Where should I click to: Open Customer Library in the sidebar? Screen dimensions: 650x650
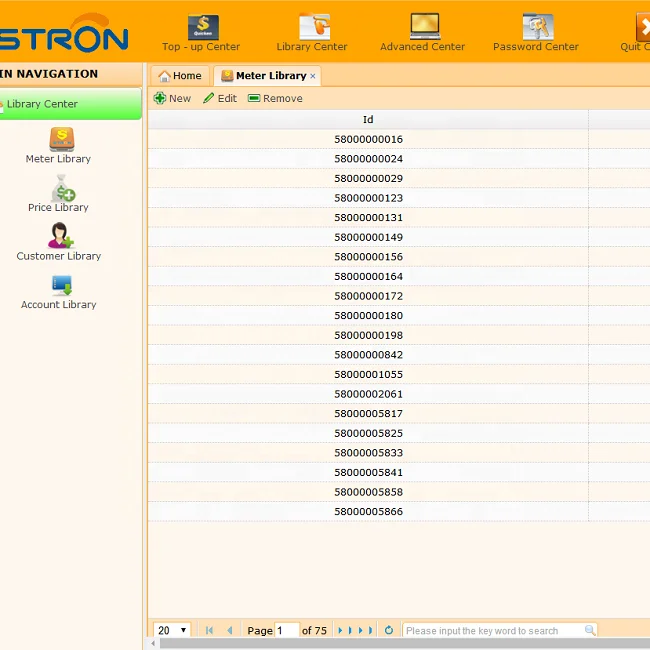tap(59, 241)
